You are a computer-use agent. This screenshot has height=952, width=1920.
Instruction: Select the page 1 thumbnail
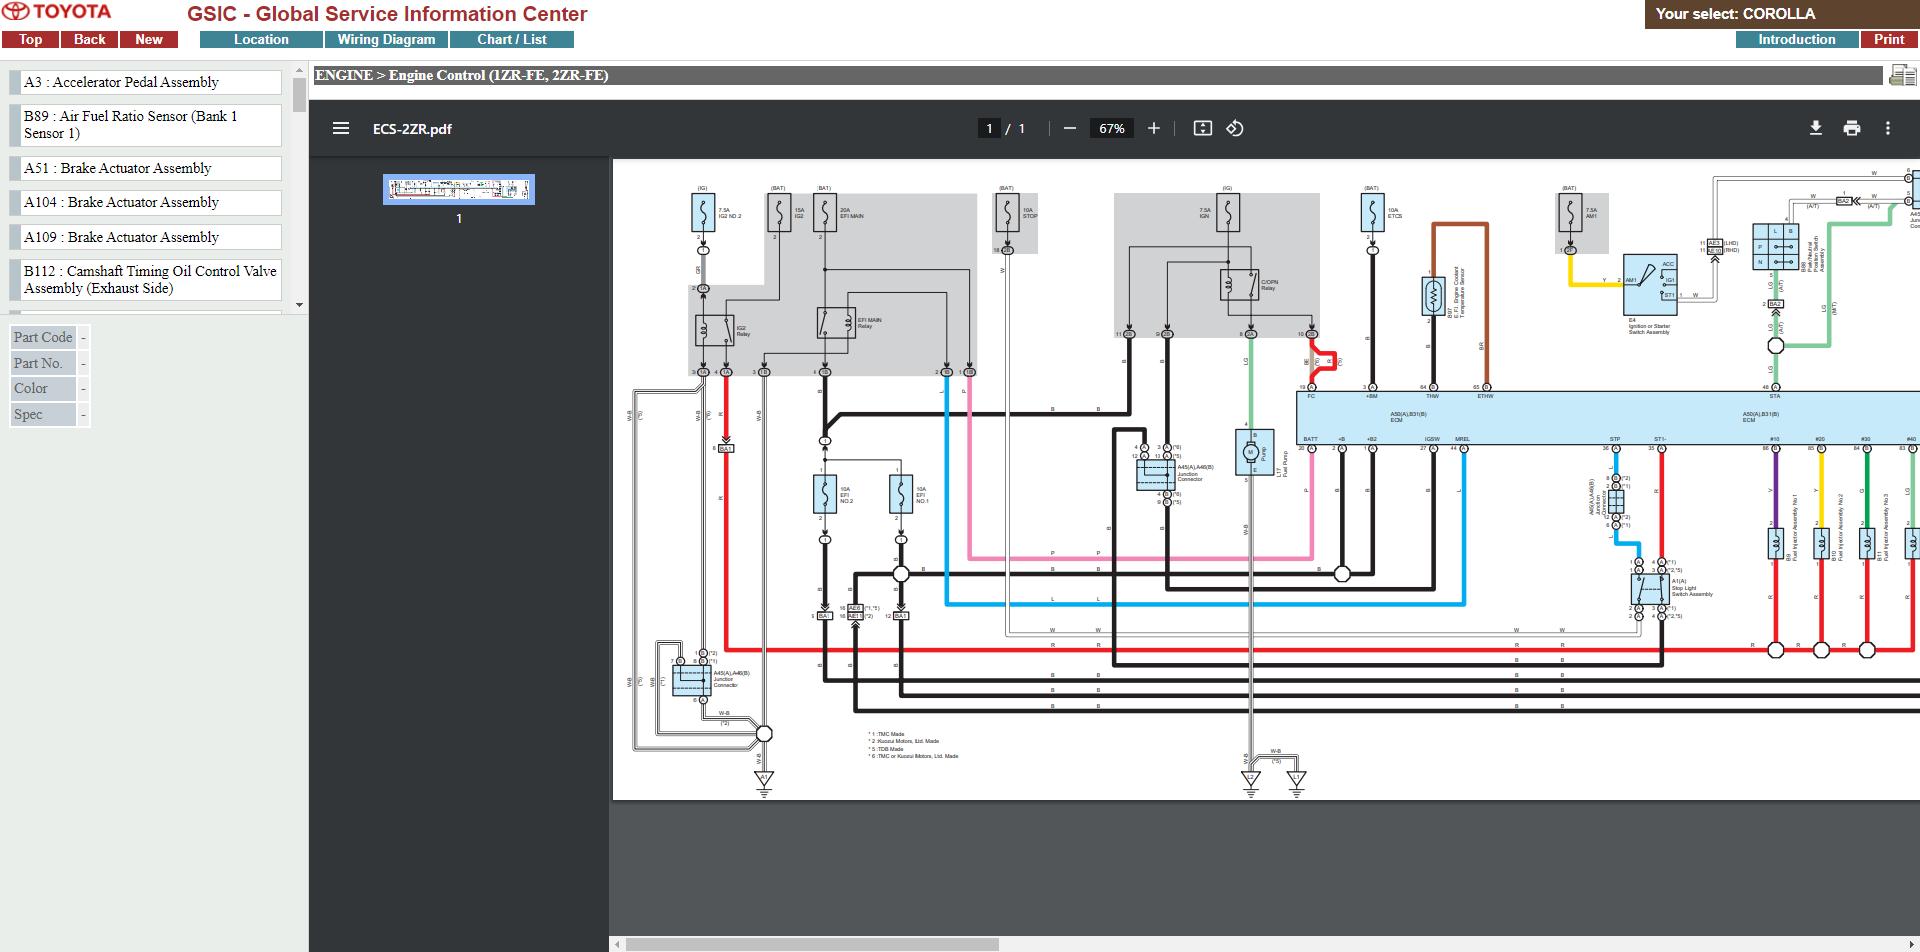tap(459, 189)
